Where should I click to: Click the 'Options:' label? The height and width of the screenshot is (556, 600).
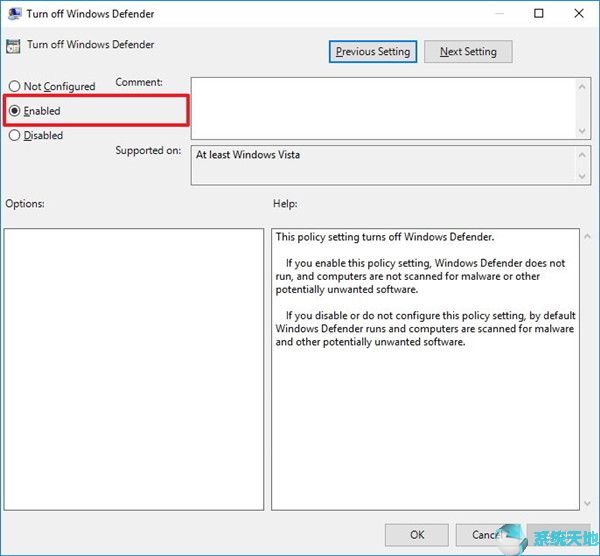click(x=25, y=204)
